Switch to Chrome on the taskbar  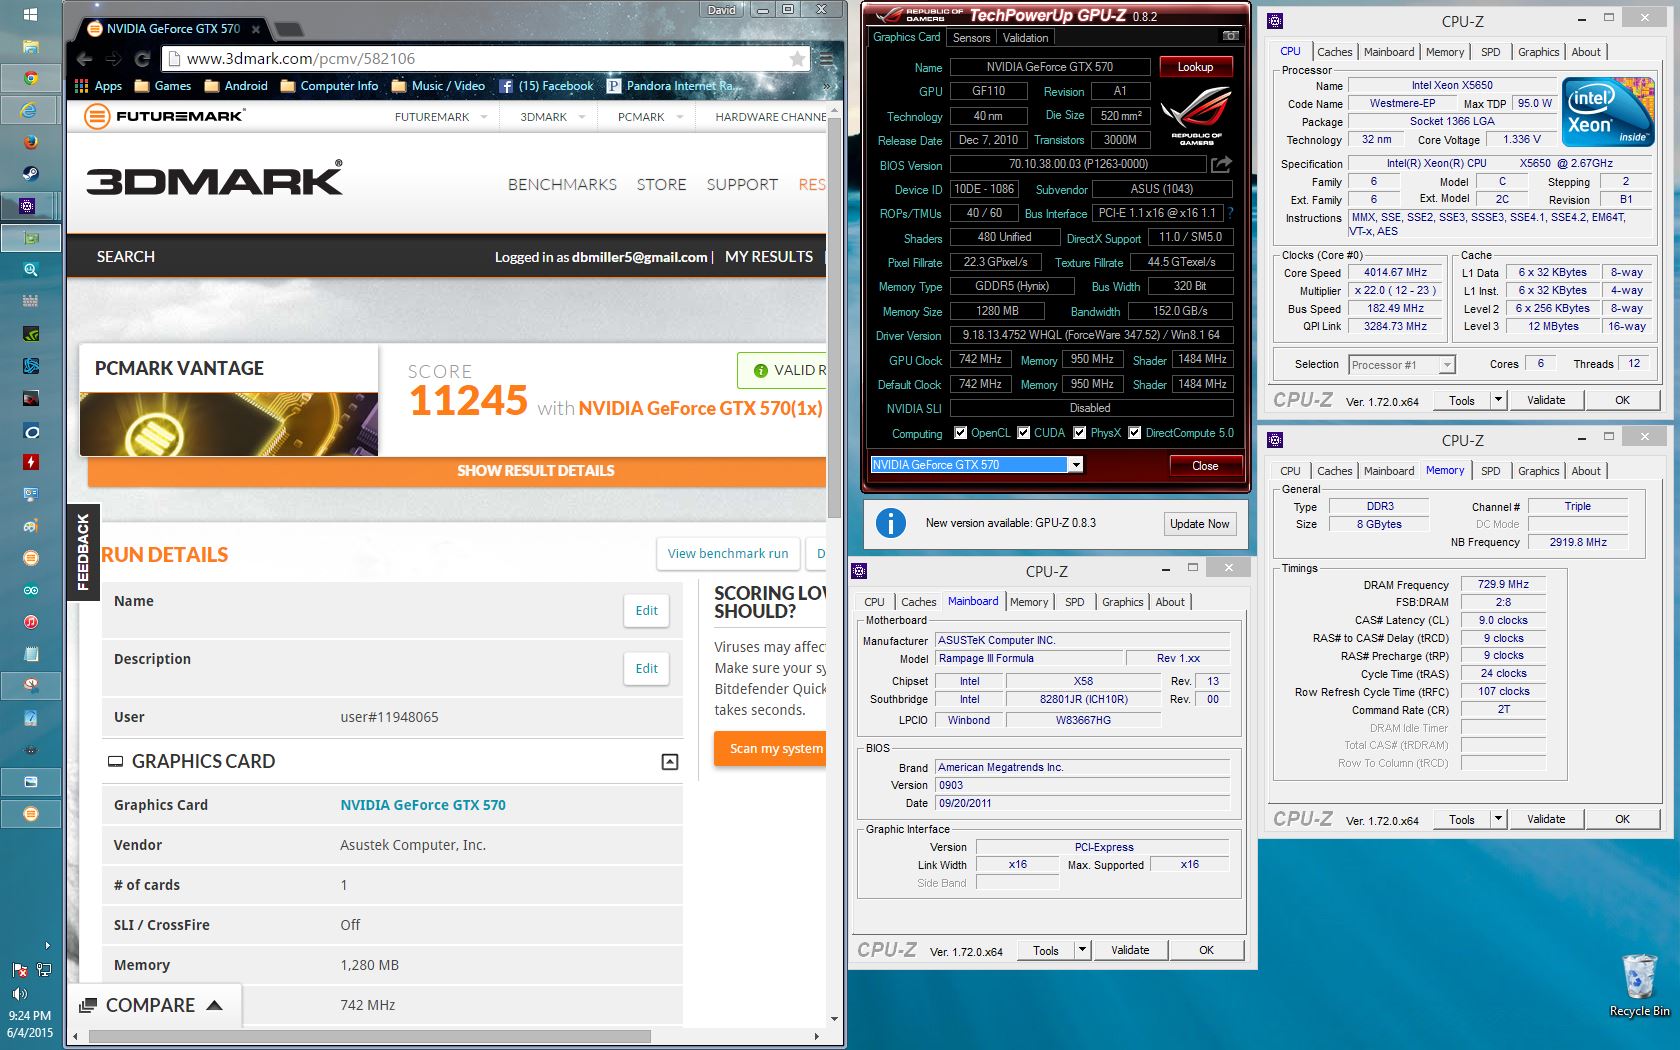pyautogui.click(x=30, y=78)
